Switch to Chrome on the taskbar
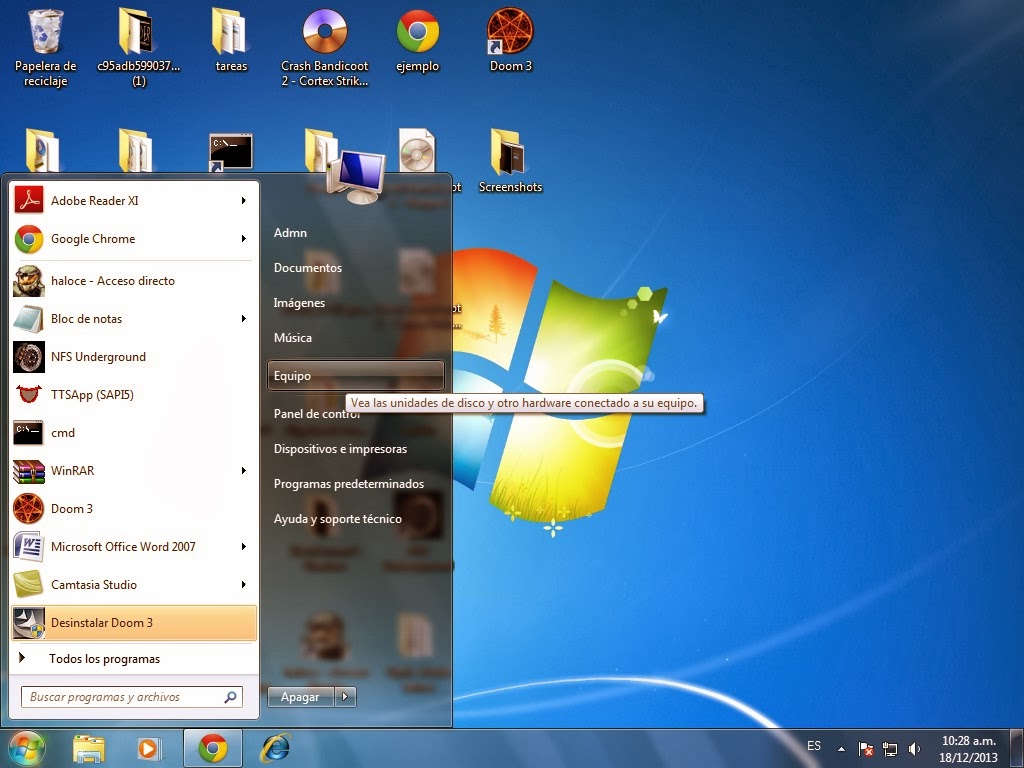The image size is (1024, 768). click(x=213, y=748)
